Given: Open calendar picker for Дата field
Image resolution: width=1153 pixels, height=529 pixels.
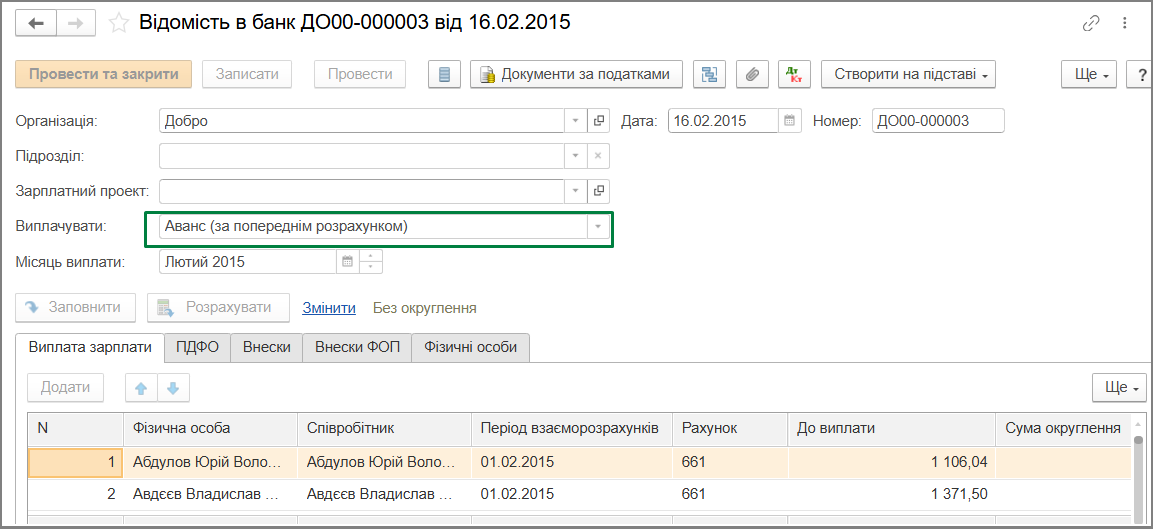Looking at the screenshot, I should 790,121.
